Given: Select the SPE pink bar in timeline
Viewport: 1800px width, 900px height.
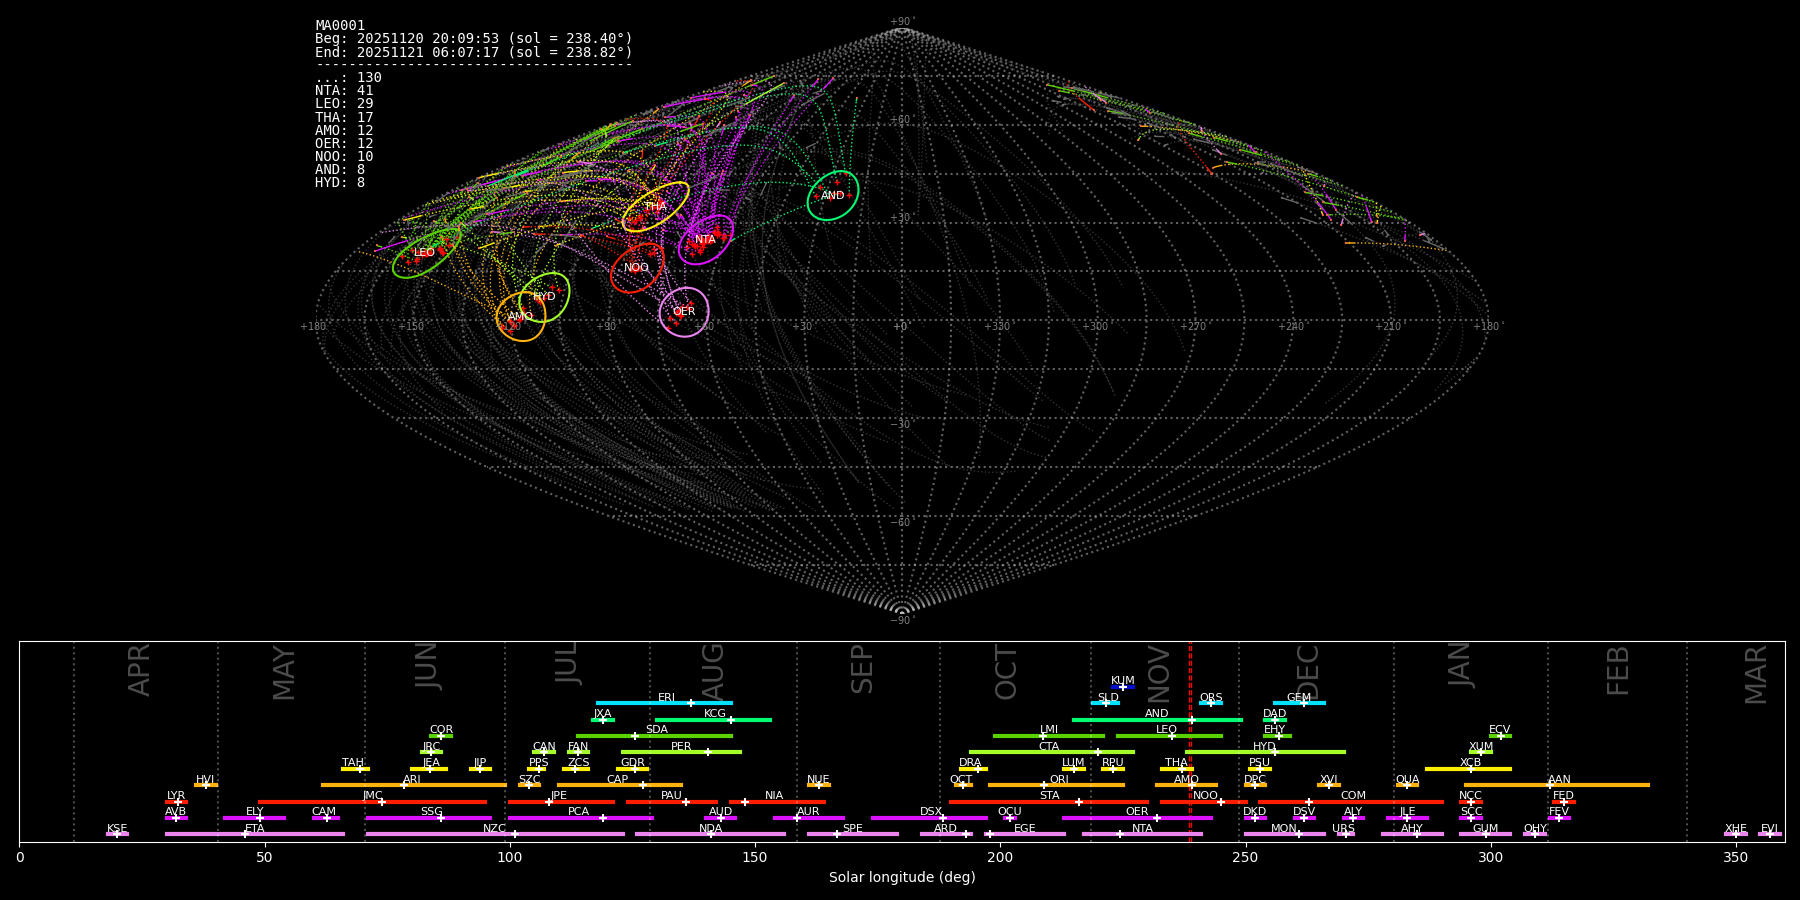Looking at the screenshot, I should tap(853, 834).
